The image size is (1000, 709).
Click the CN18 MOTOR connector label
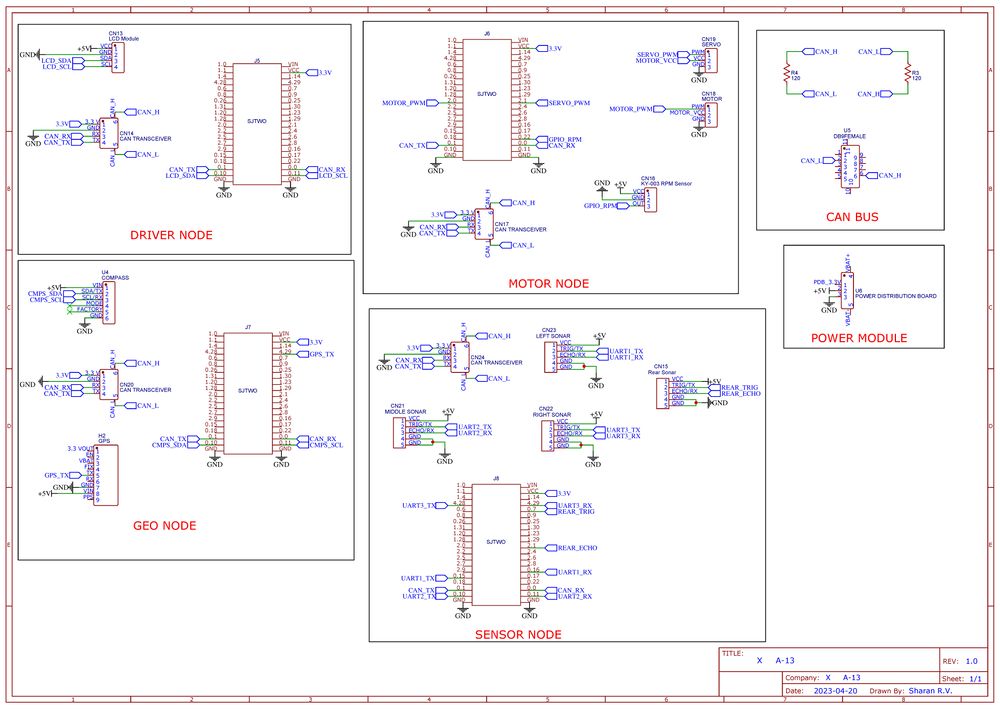[712, 96]
